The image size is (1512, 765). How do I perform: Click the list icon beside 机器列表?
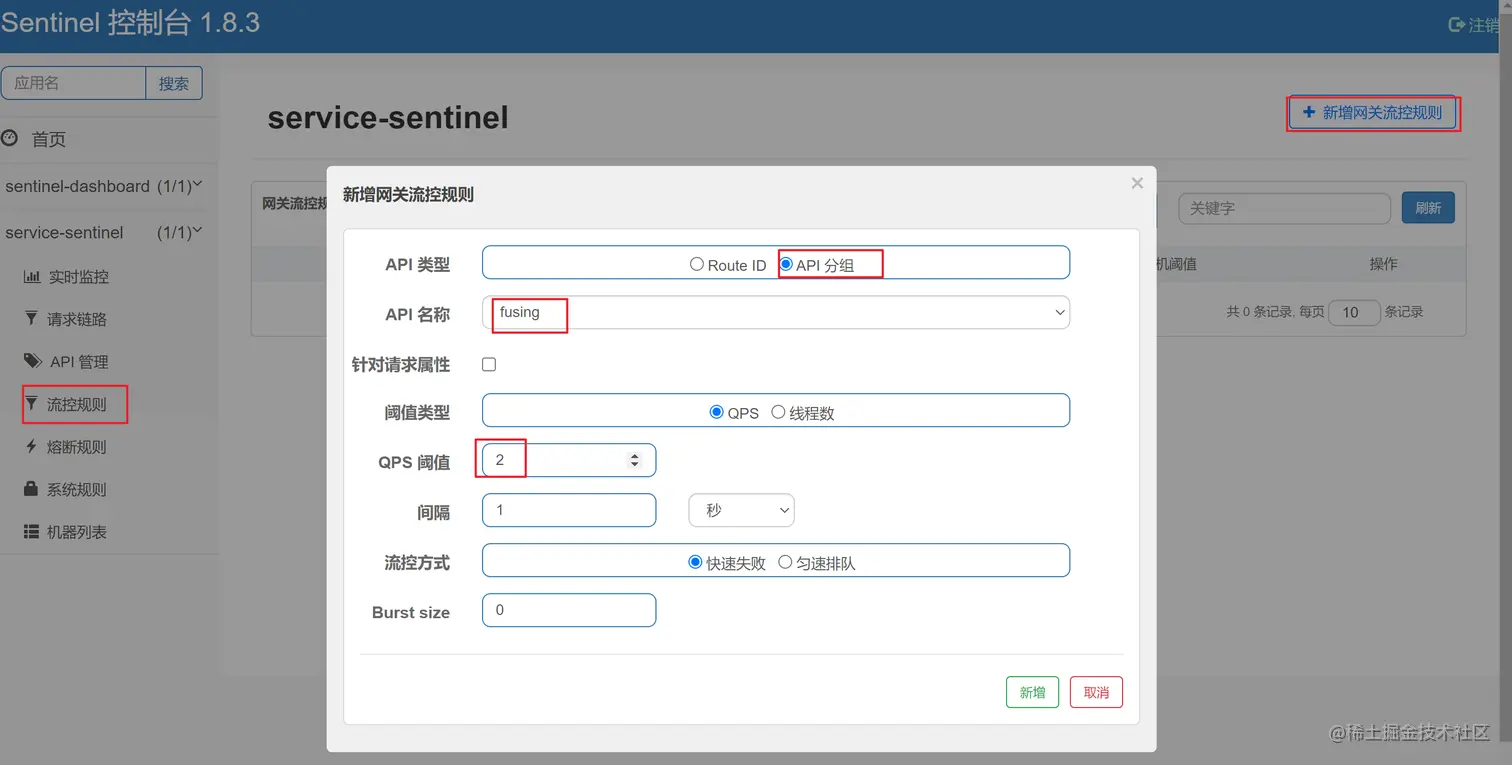coord(31,532)
